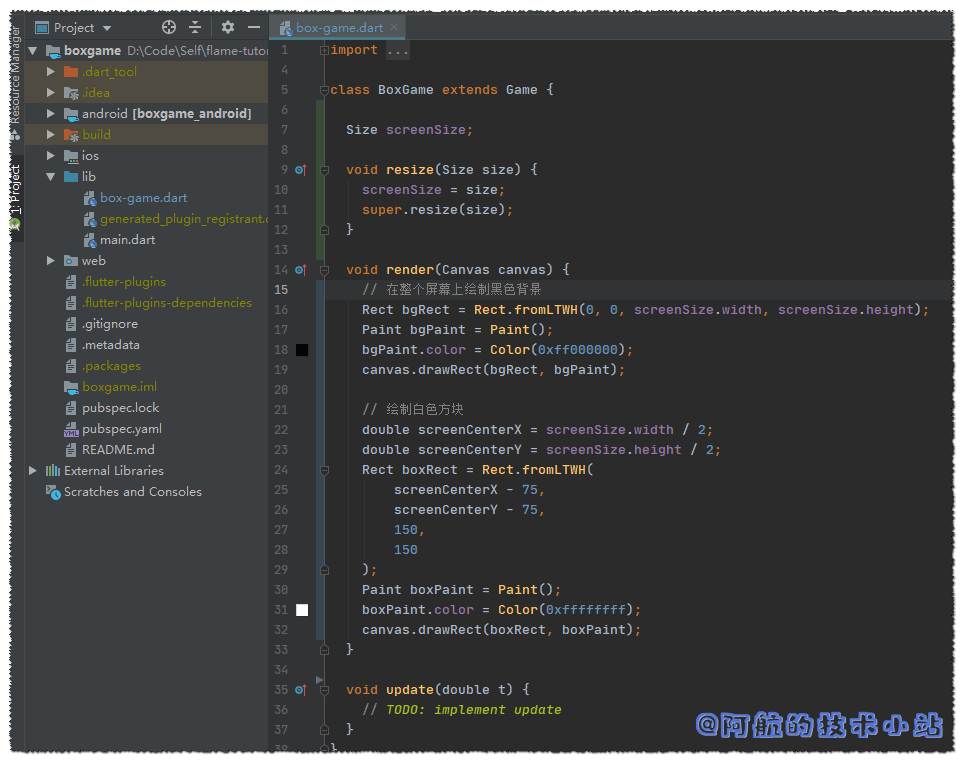Close the box-game.dart editor tab
The height and width of the screenshot is (762, 964).
tap(396, 28)
